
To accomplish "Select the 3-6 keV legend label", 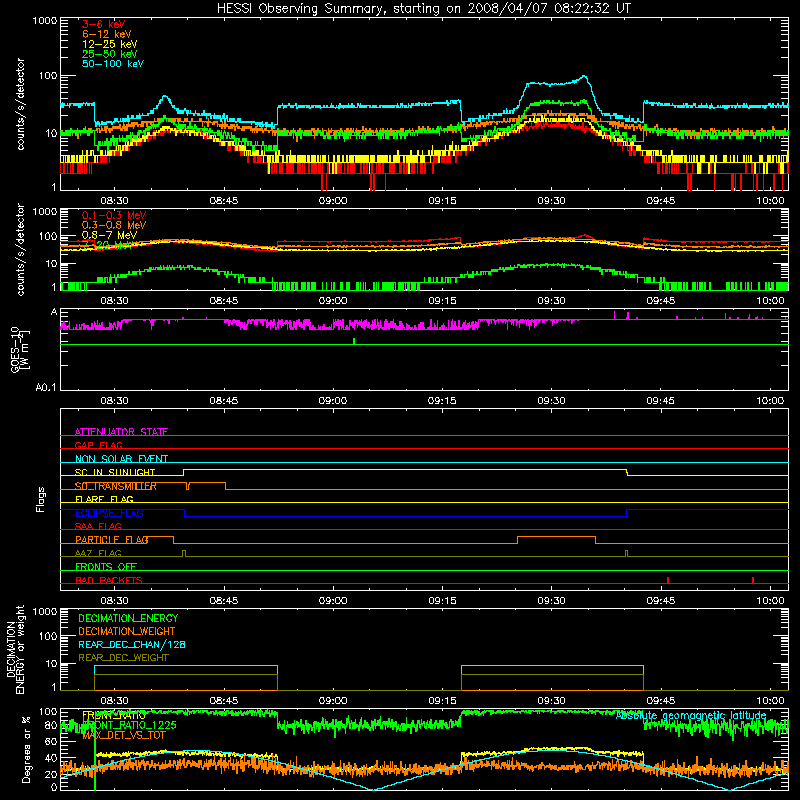I will pyautogui.click(x=103, y=24).
